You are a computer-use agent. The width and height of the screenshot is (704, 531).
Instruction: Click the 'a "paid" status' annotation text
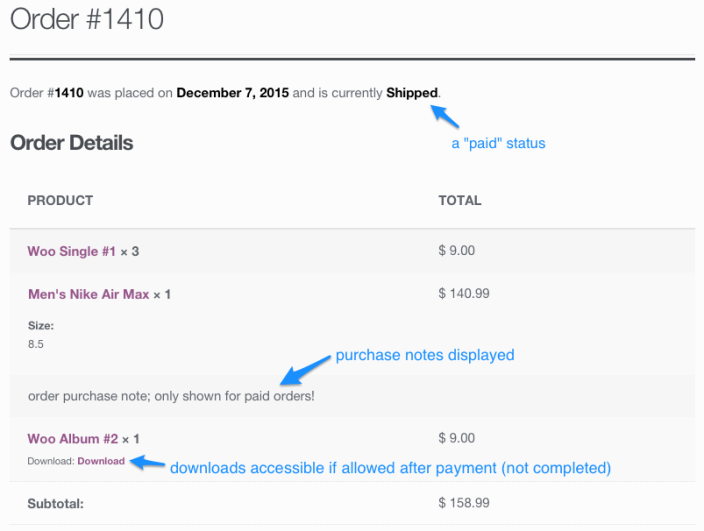pyautogui.click(x=498, y=144)
